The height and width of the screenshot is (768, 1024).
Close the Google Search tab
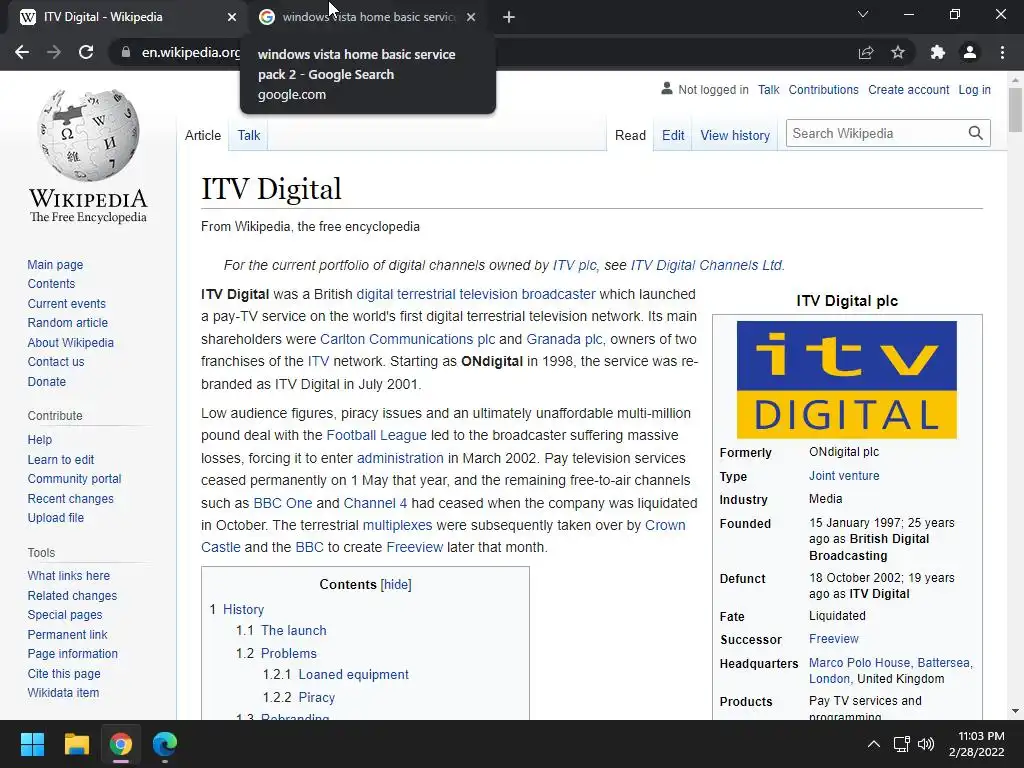coord(471,17)
